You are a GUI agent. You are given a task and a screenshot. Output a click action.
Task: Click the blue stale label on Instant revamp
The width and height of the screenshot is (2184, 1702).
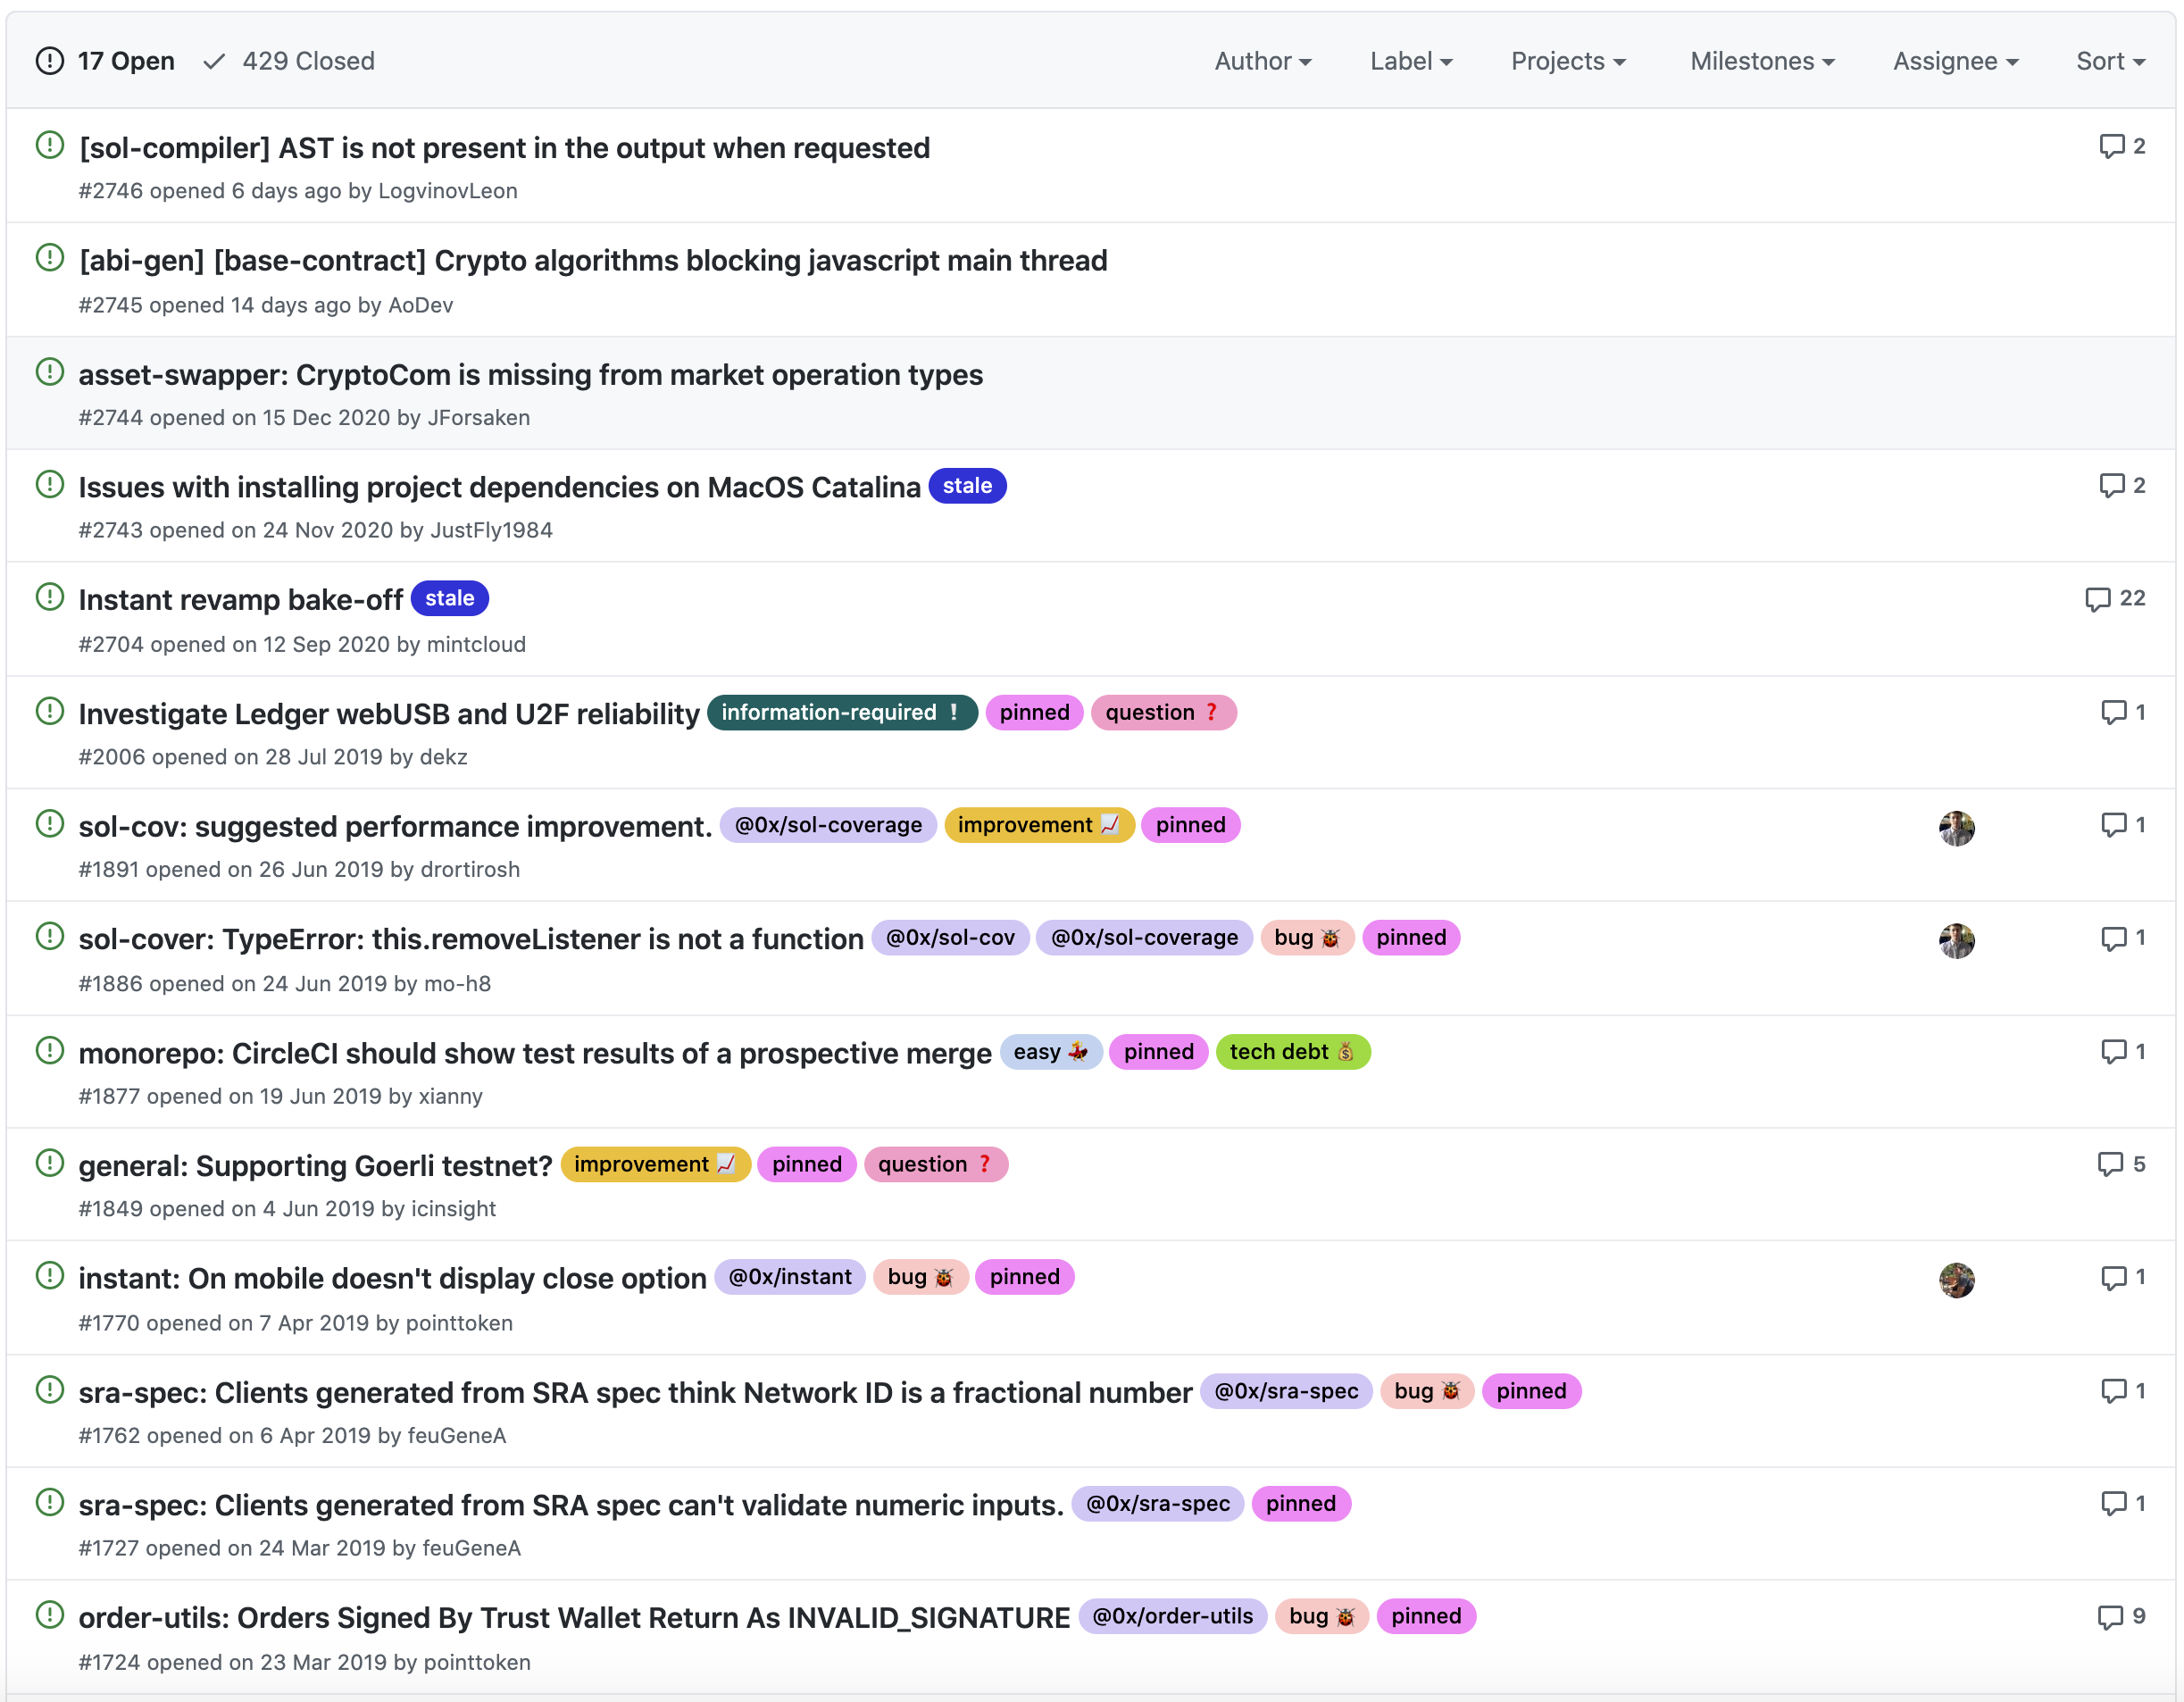coord(450,598)
